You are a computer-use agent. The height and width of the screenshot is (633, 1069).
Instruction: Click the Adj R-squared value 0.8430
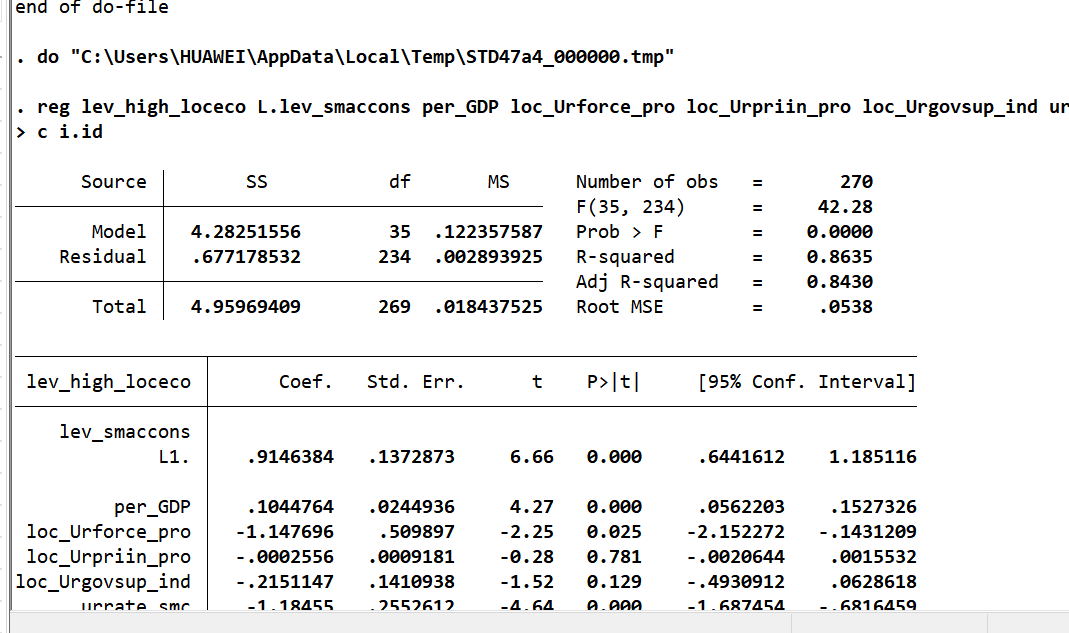839,282
